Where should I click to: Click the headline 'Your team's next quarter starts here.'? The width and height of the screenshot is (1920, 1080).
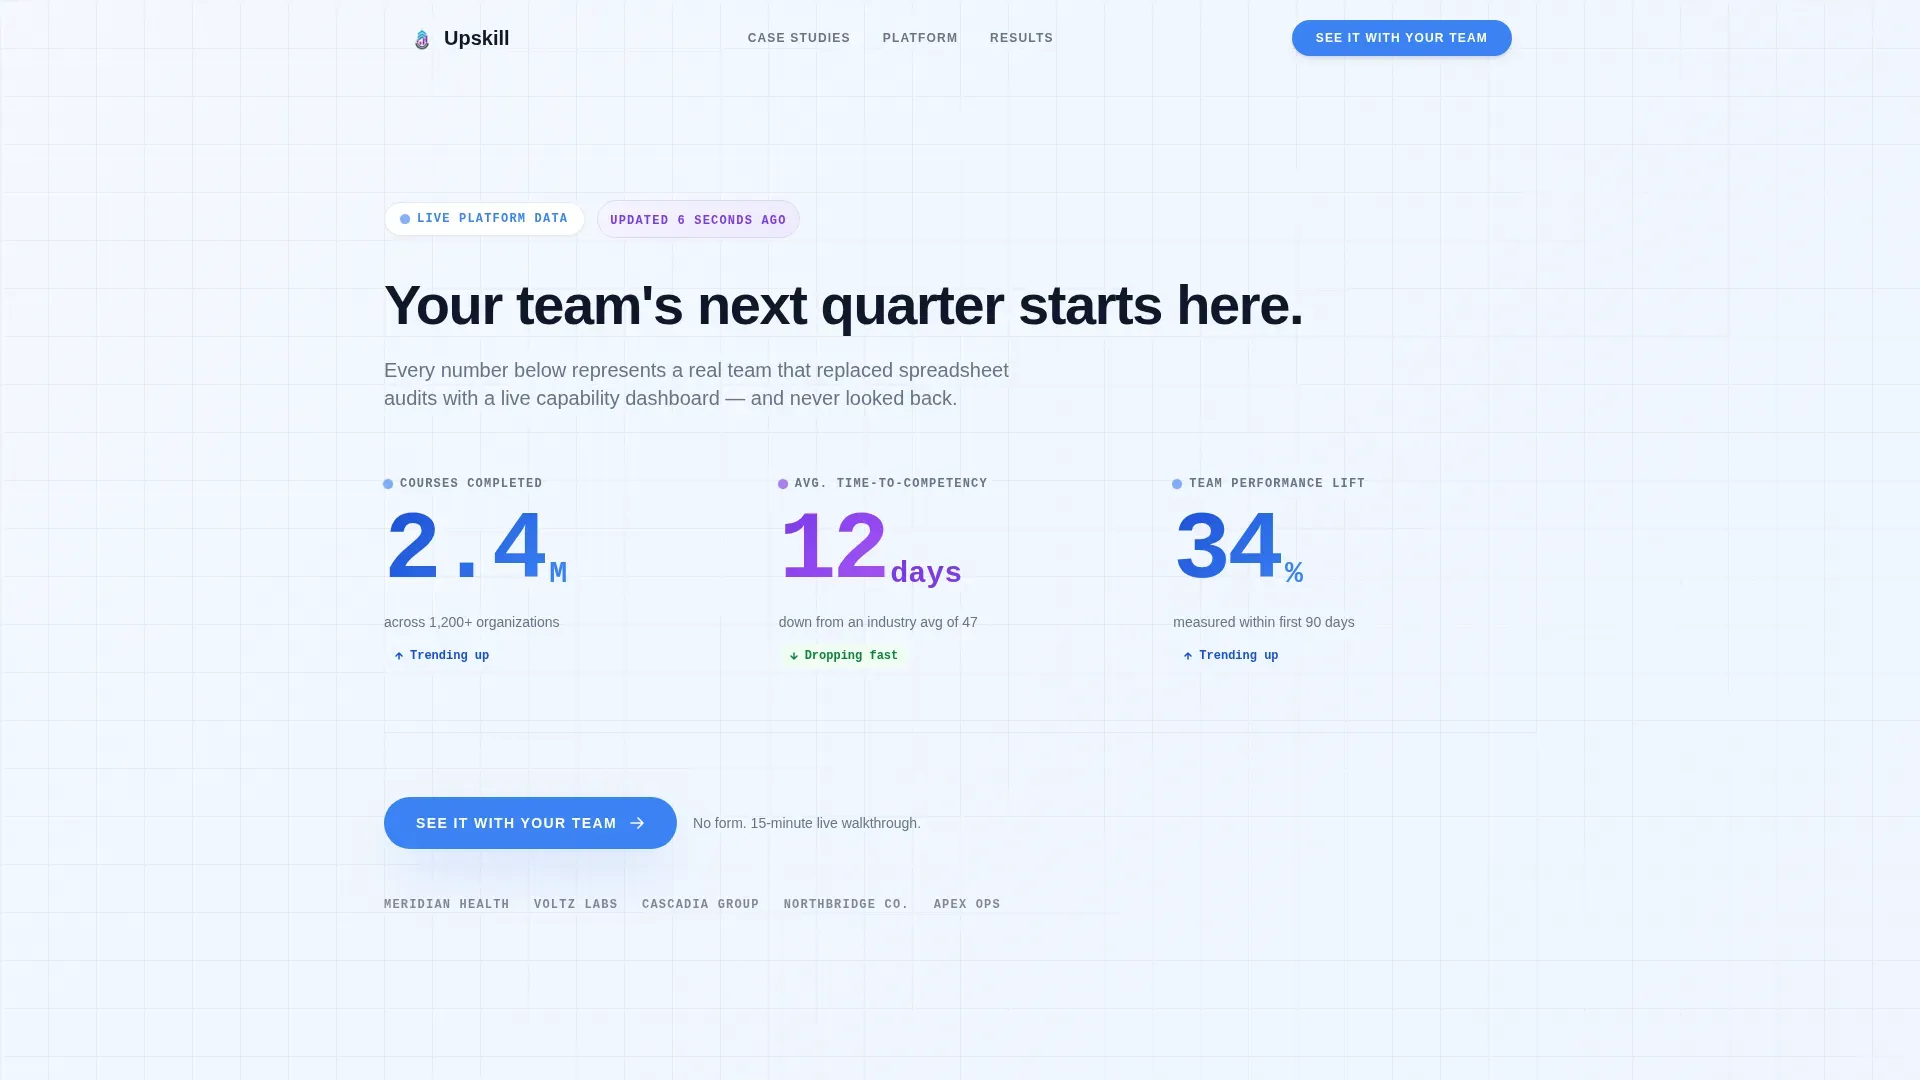pos(843,306)
